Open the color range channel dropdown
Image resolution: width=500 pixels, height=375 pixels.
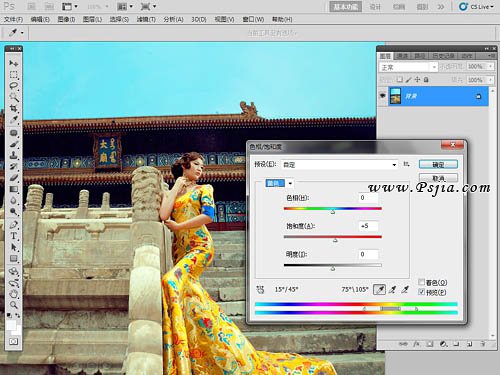[x=279, y=183]
